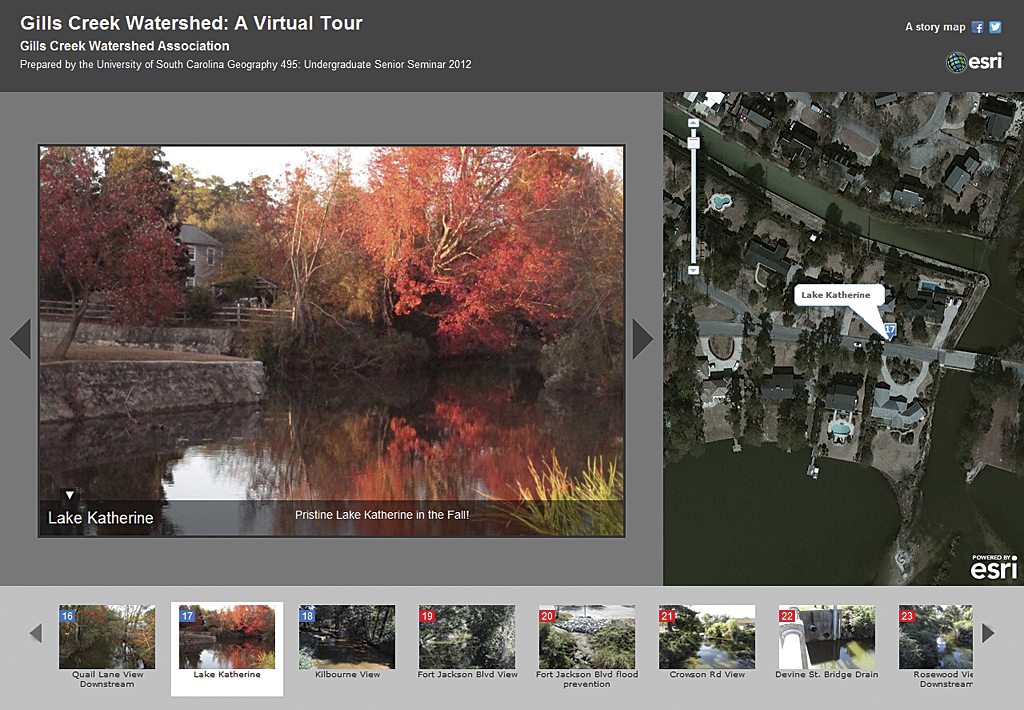Click the 'A story map' link
This screenshot has height=710, width=1024.
point(935,27)
